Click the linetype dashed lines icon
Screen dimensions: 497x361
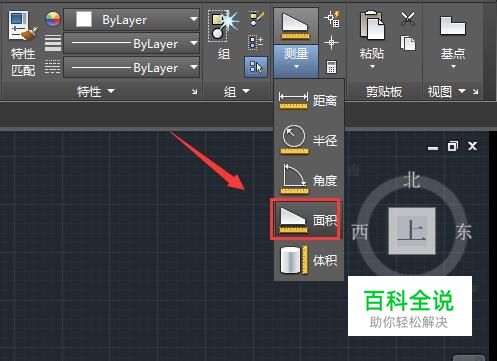pyautogui.click(x=53, y=67)
